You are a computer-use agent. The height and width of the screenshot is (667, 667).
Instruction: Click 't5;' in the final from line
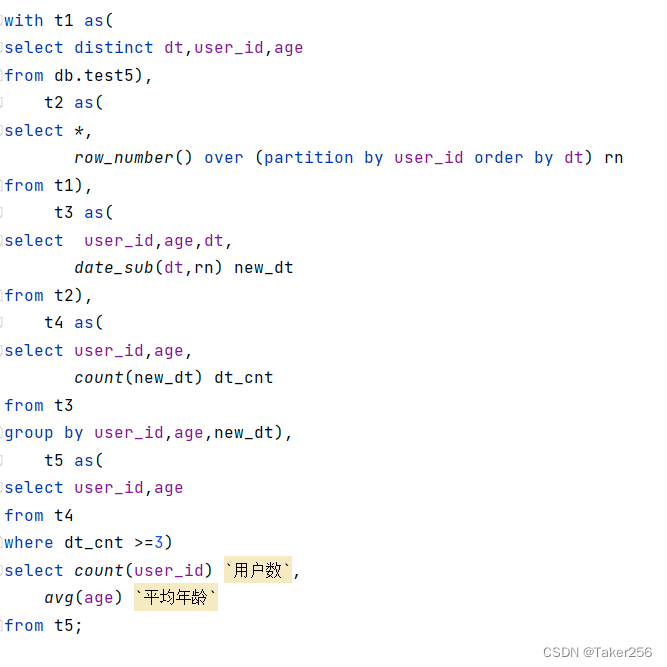[x=68, y=625]
